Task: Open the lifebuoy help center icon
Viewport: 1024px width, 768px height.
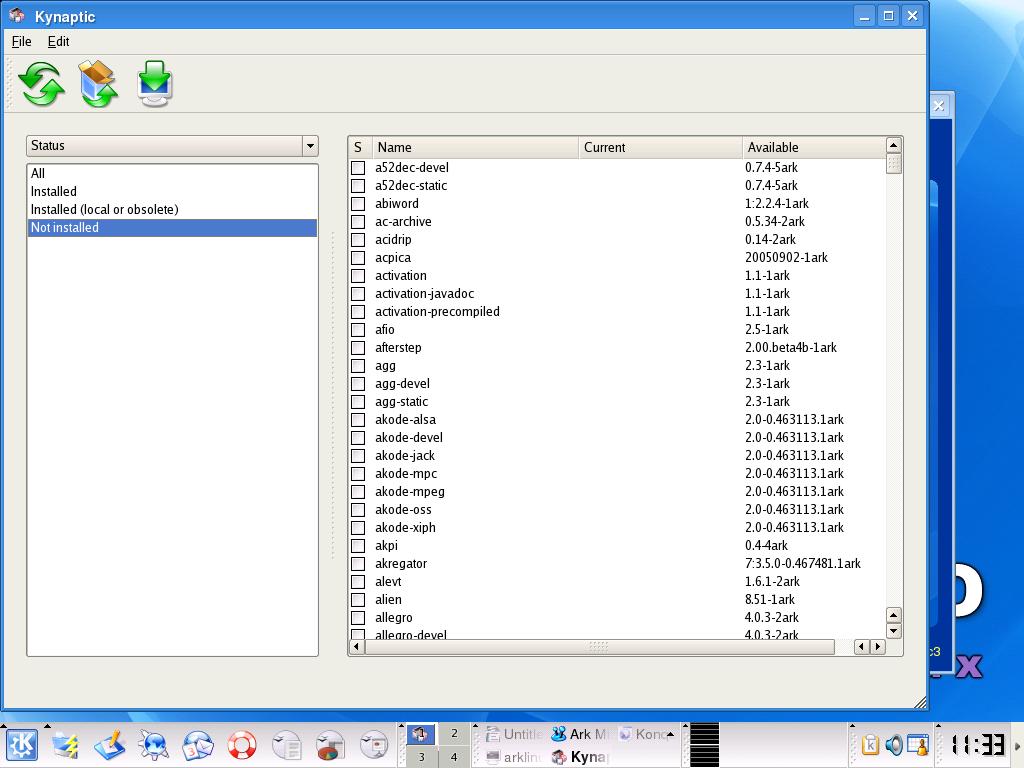Action: (242, 744)
